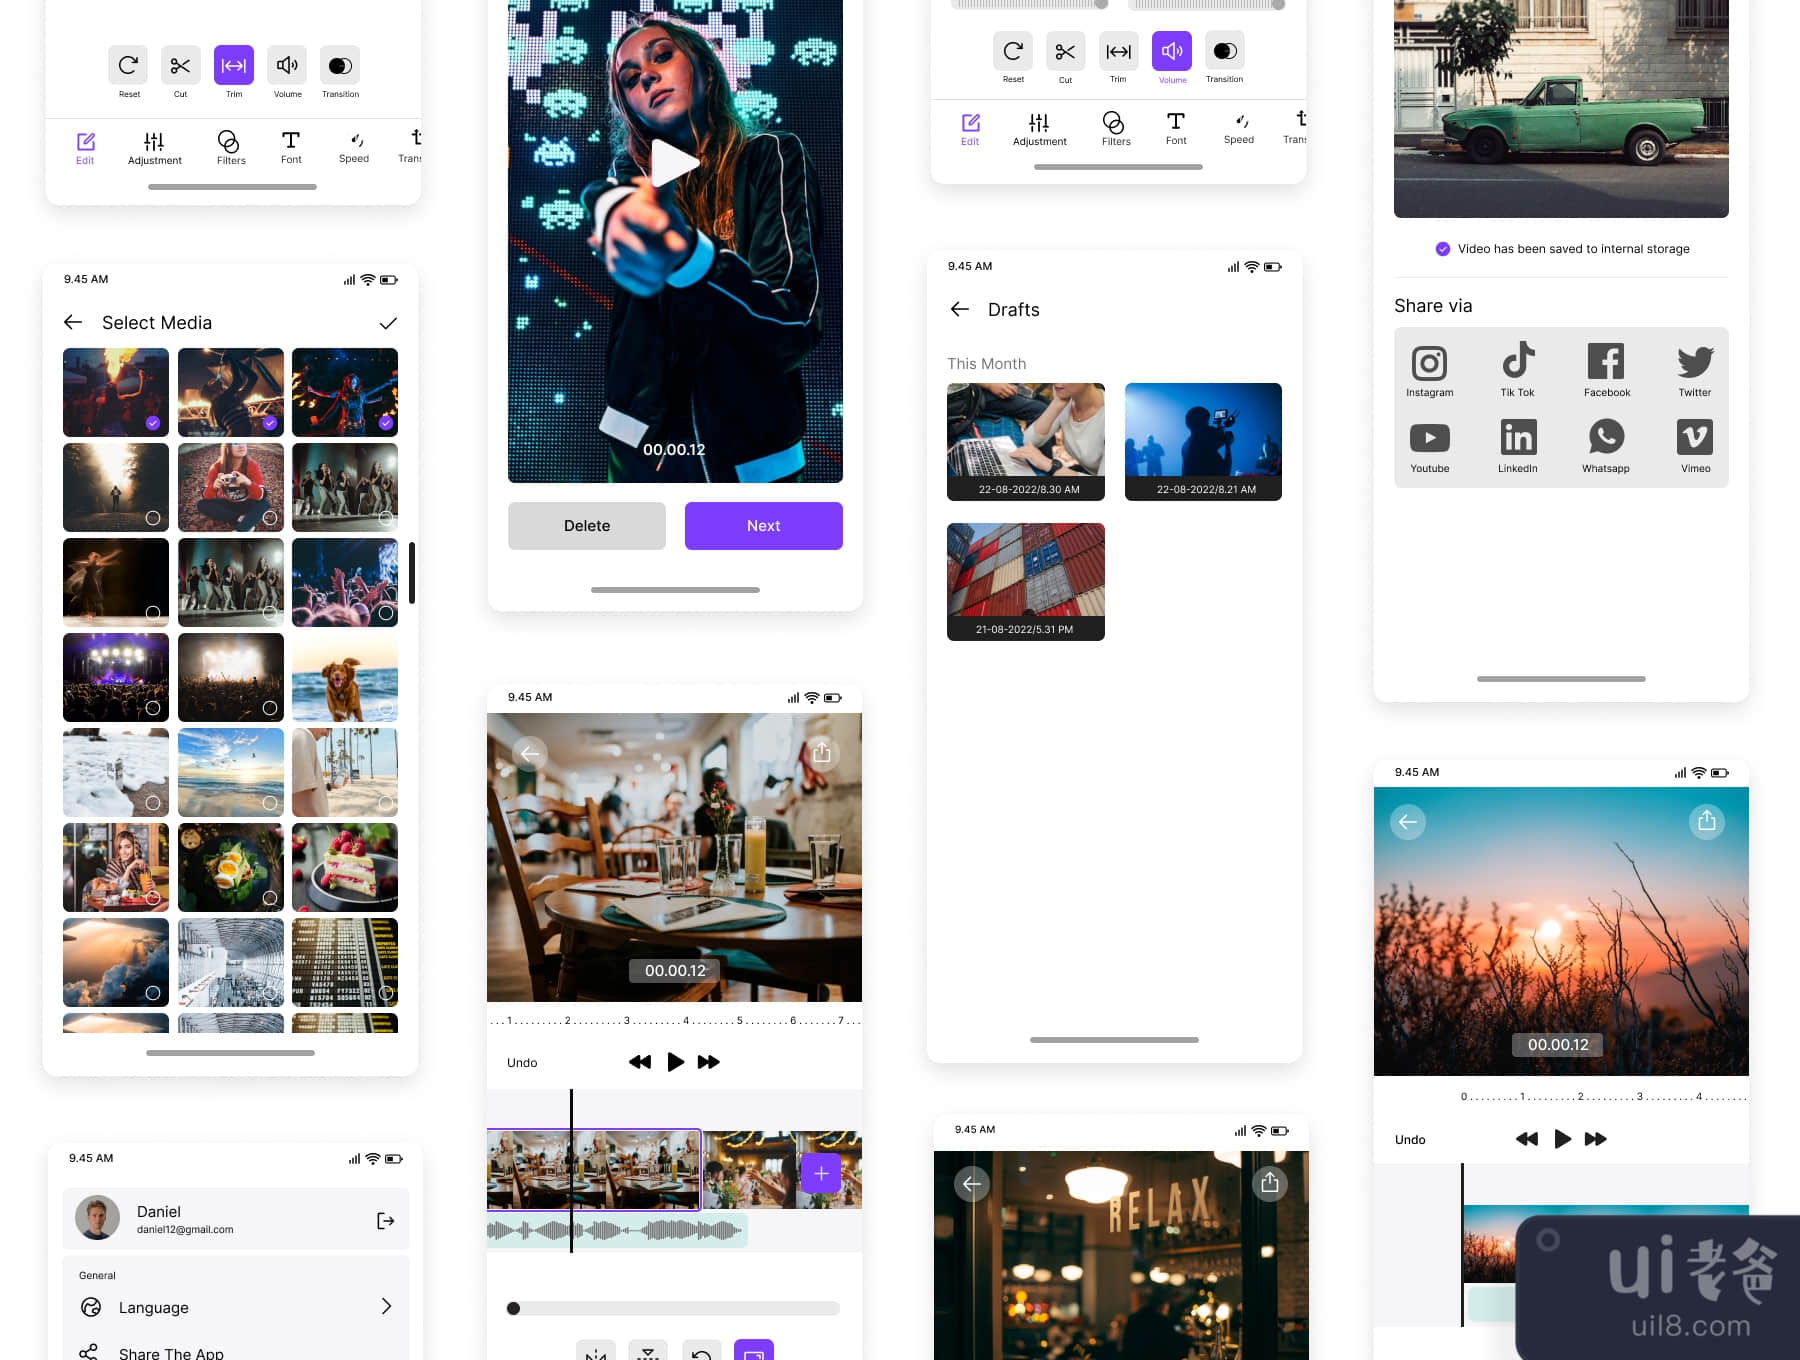Click the slider handle below the audio waveform
The image size is (1800, 1360).
[513, 1308]
